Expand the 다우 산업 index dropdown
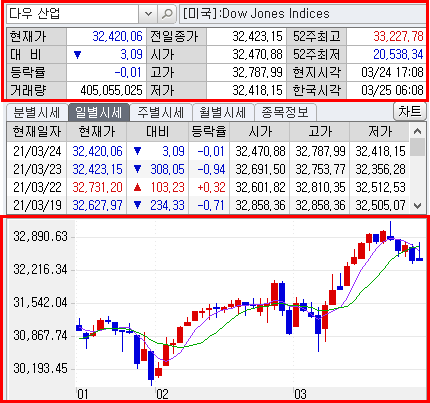 coord(148,14)
